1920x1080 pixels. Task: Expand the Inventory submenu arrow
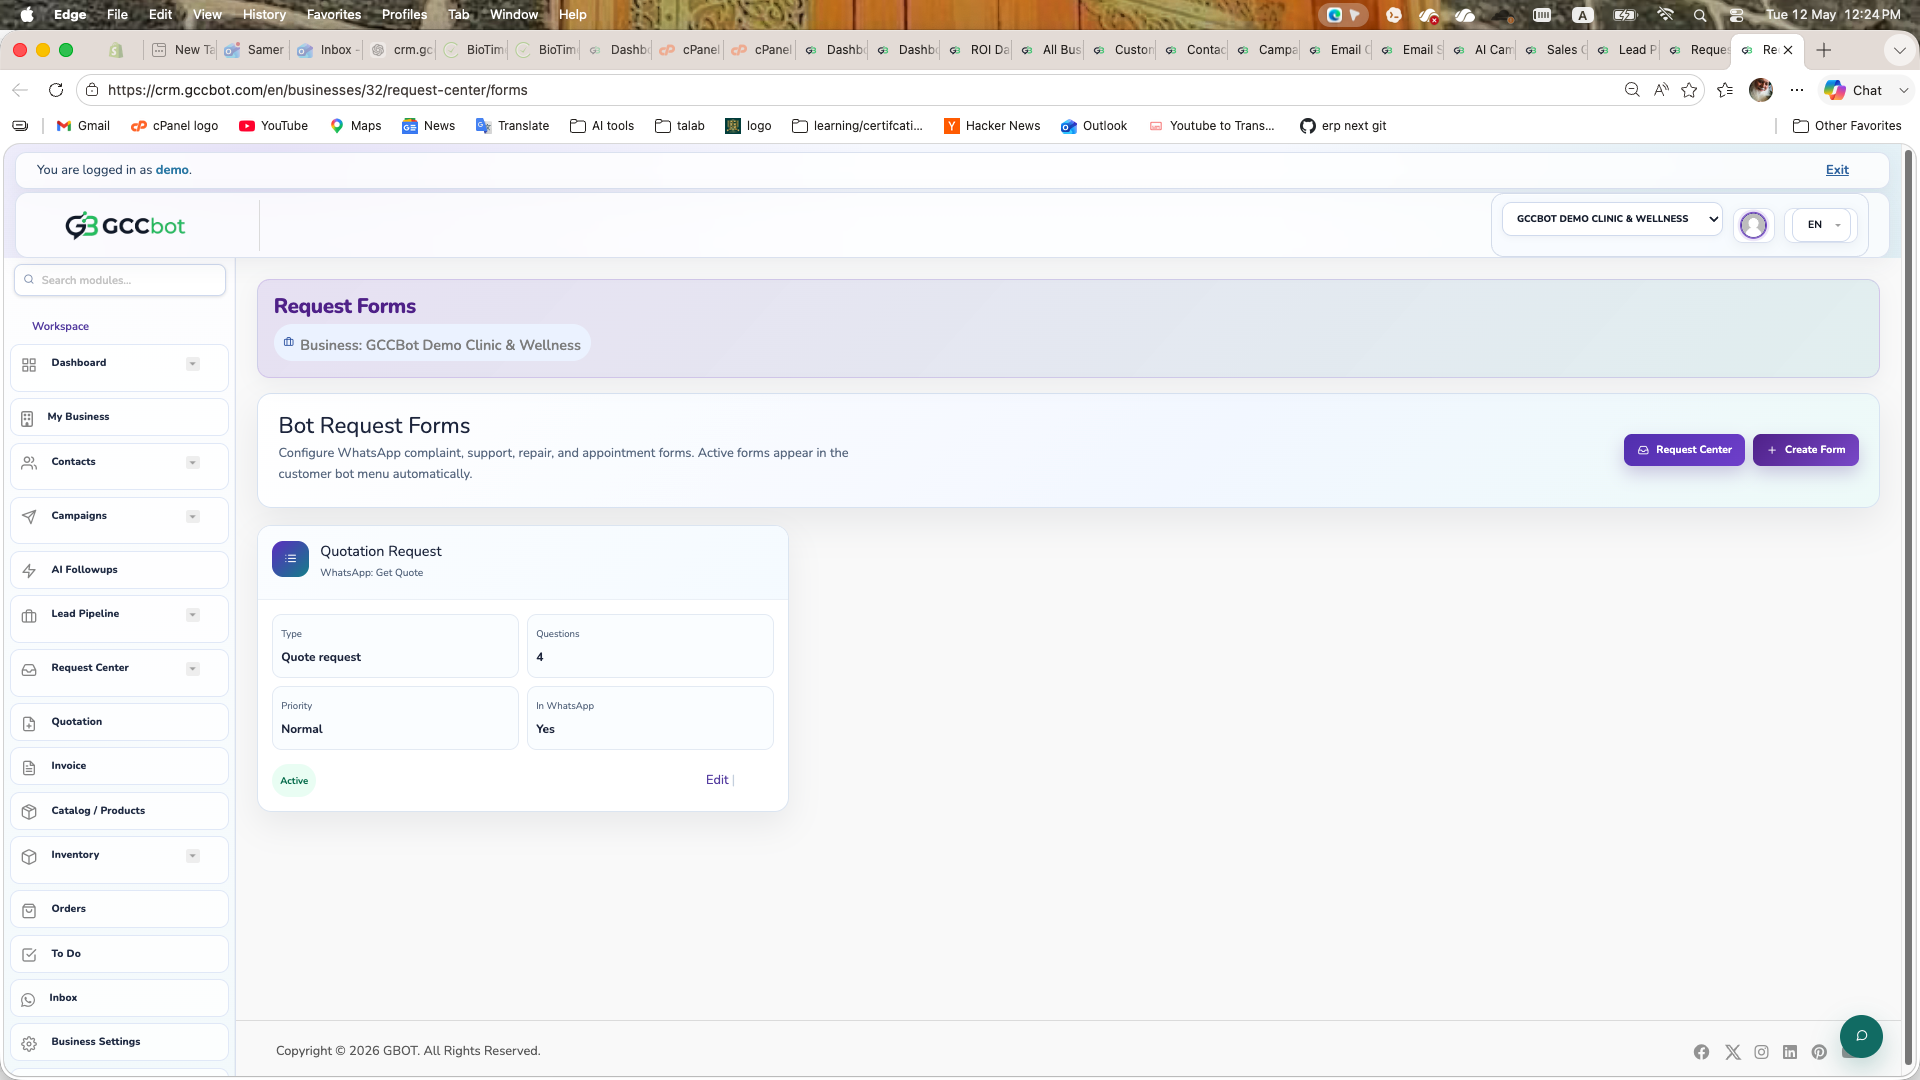tap(193, 856)
